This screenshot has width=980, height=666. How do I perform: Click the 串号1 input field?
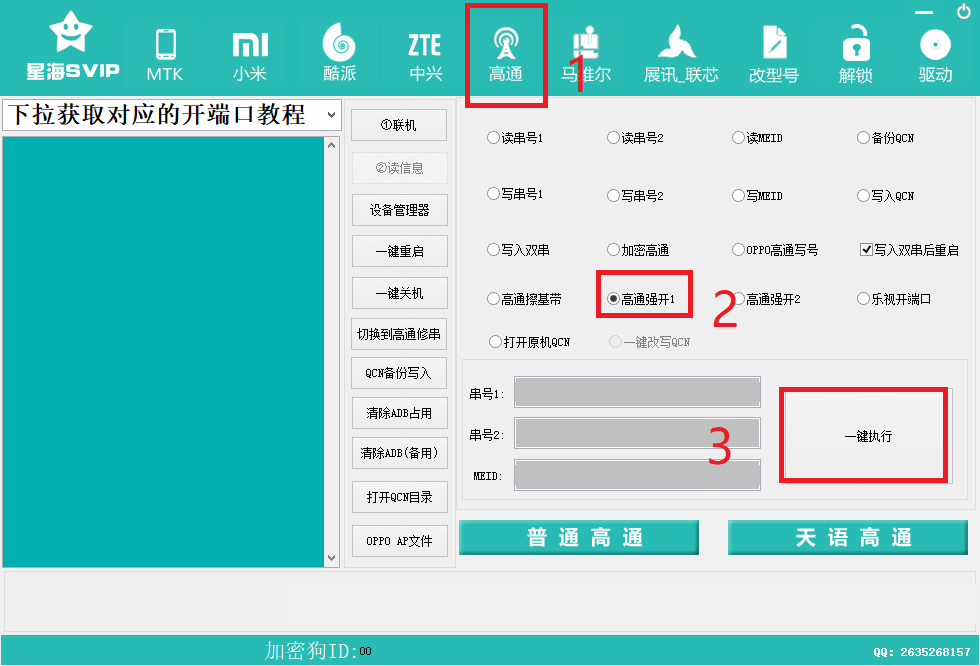pos(637,392)
